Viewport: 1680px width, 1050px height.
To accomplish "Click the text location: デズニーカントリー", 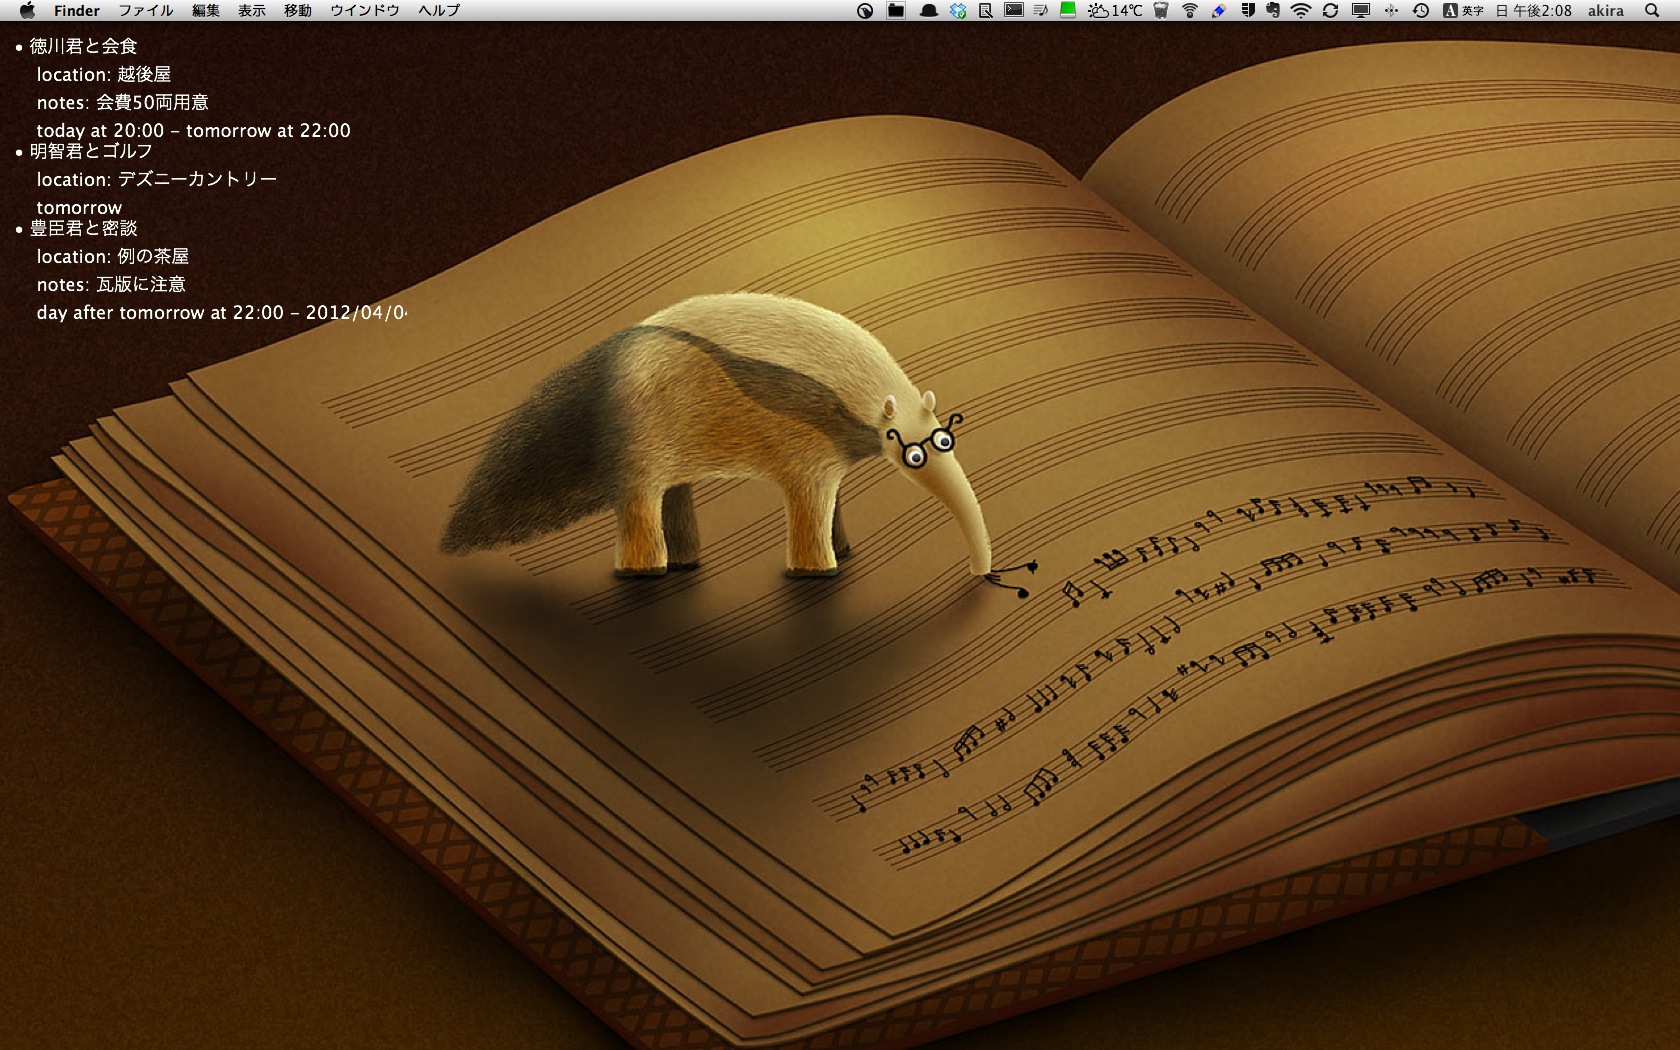I will [x=157, y=179].
